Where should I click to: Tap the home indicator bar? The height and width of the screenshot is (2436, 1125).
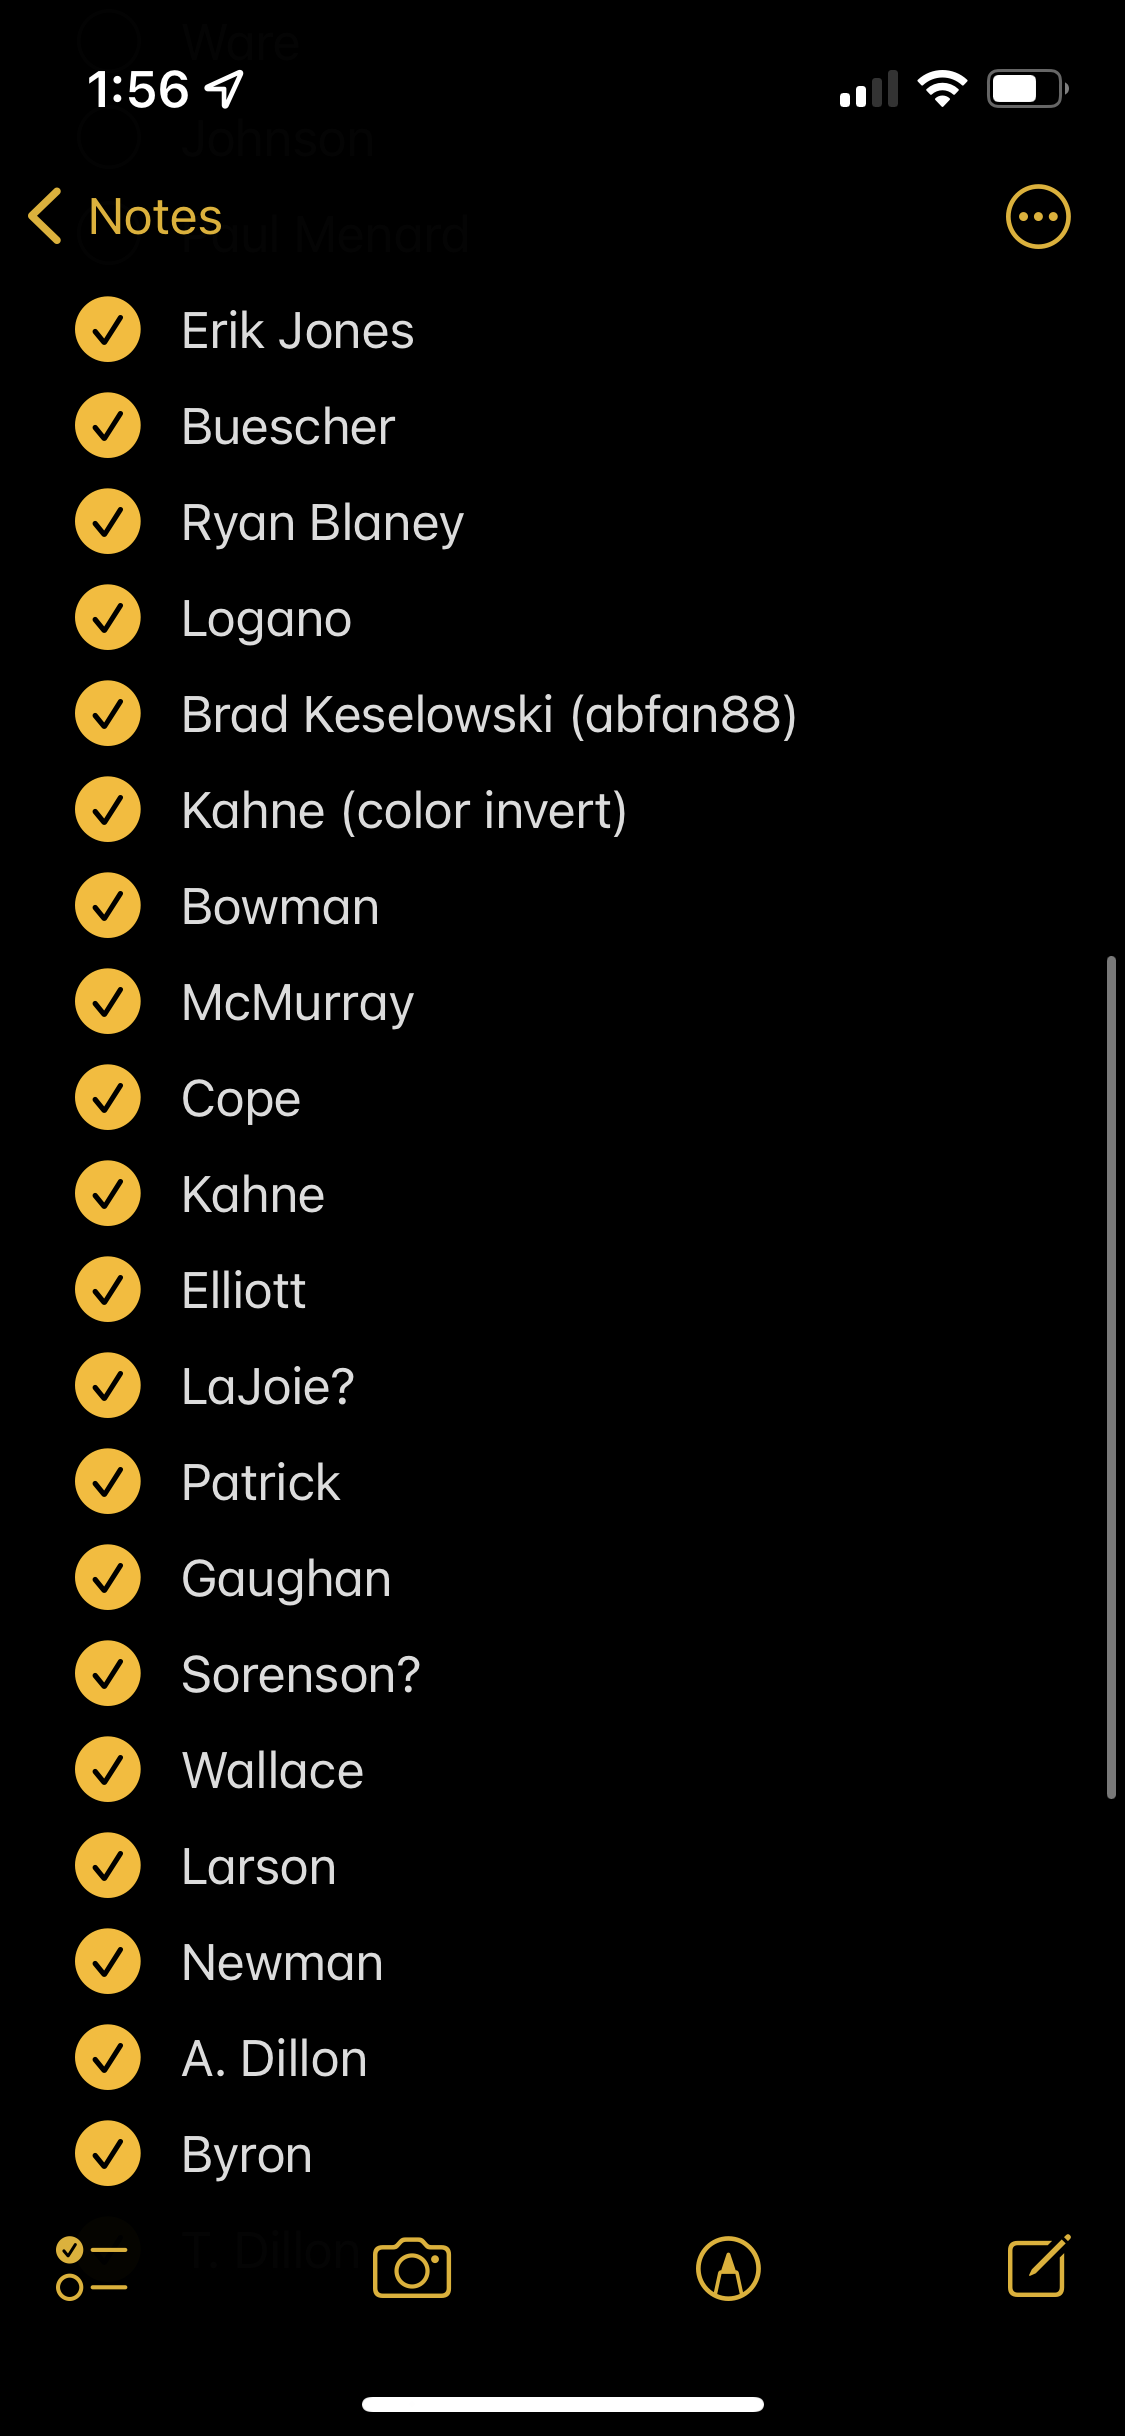point(563,2404)
